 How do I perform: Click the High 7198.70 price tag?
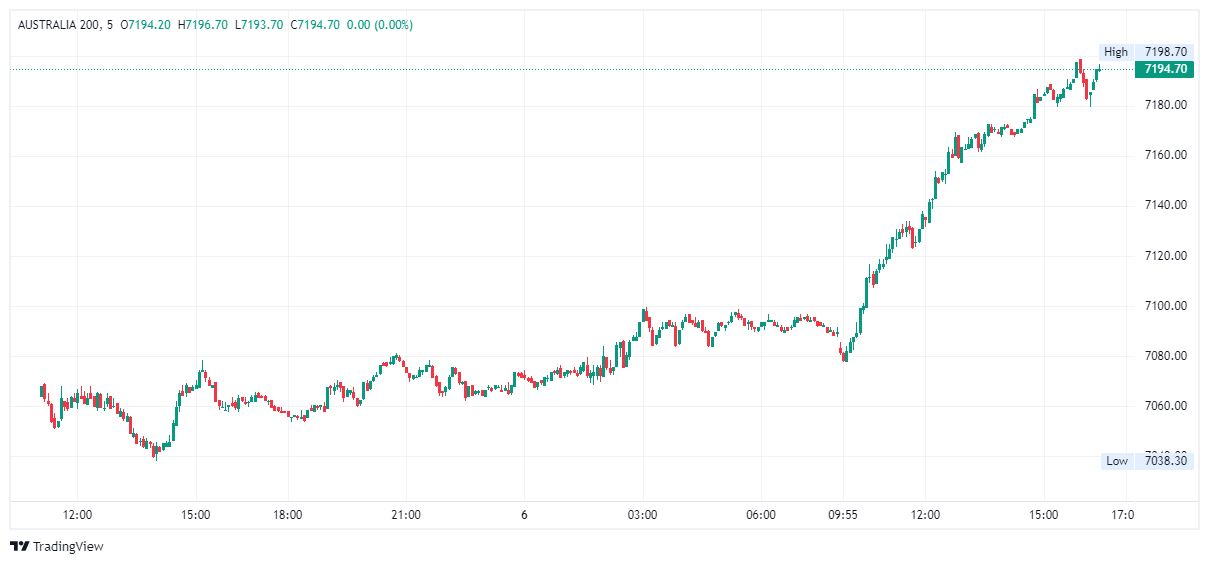click(1146, 51)
